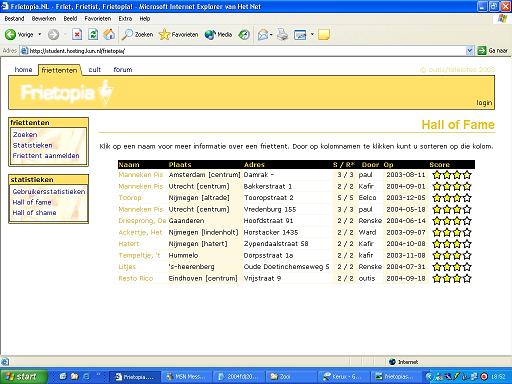Click the Stop page loading icon

pyautogui.click(x=77, y=34)
